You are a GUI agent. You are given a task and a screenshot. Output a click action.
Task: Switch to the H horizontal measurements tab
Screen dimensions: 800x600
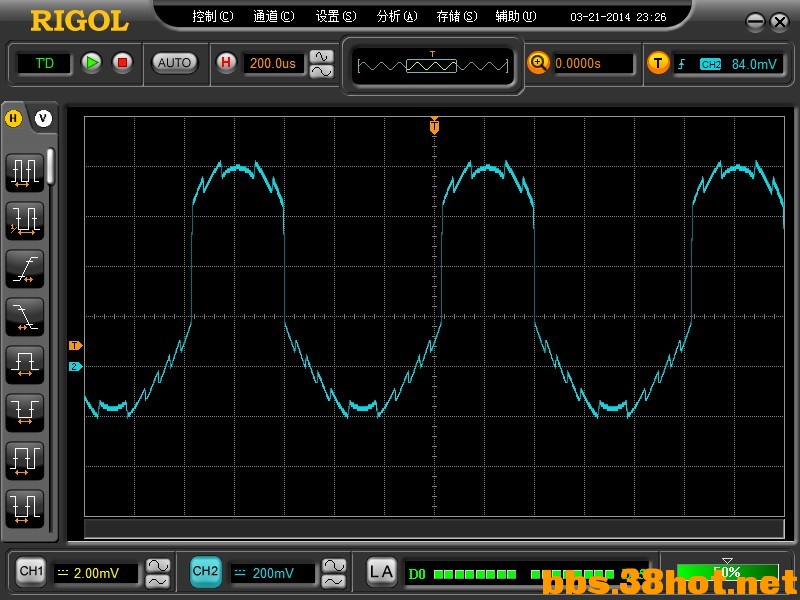click(x=13, y=118)
